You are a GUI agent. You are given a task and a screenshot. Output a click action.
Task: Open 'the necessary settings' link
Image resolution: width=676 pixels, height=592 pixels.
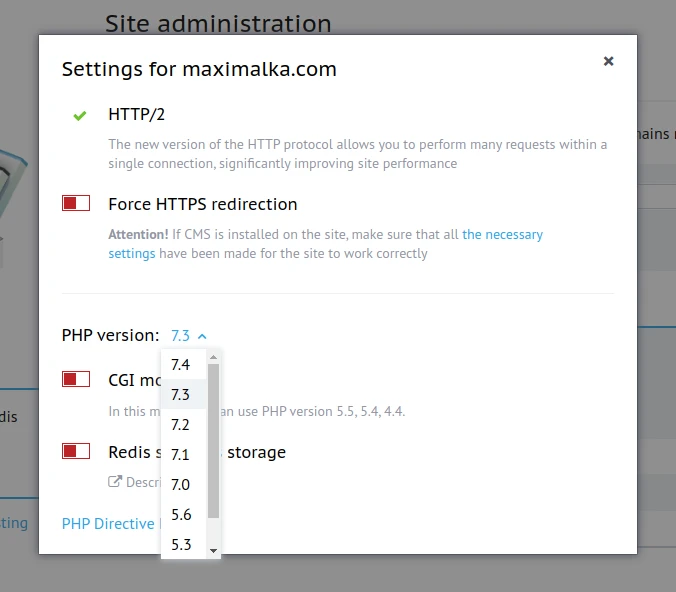tap(502, 235)
